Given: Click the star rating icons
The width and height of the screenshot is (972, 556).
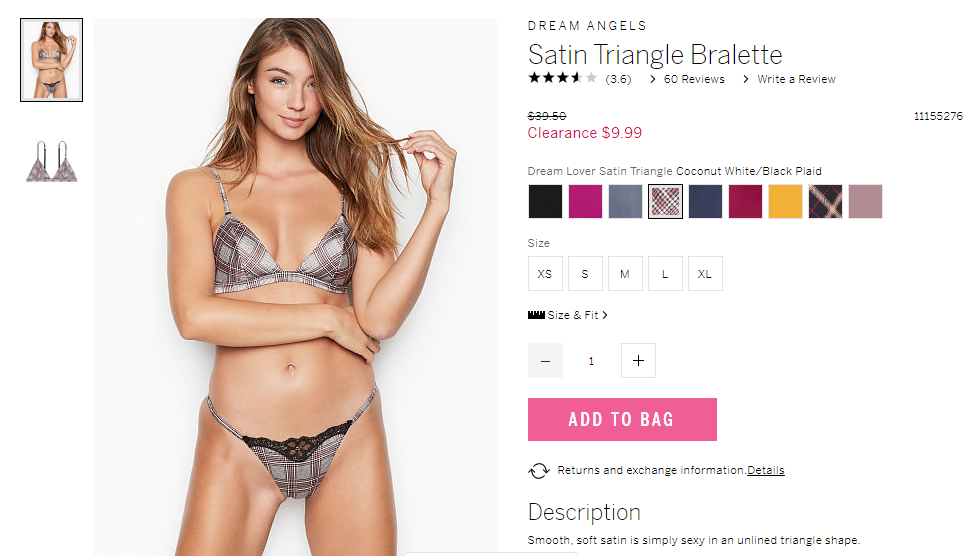Looking at the screenshot, I should 563,78.
